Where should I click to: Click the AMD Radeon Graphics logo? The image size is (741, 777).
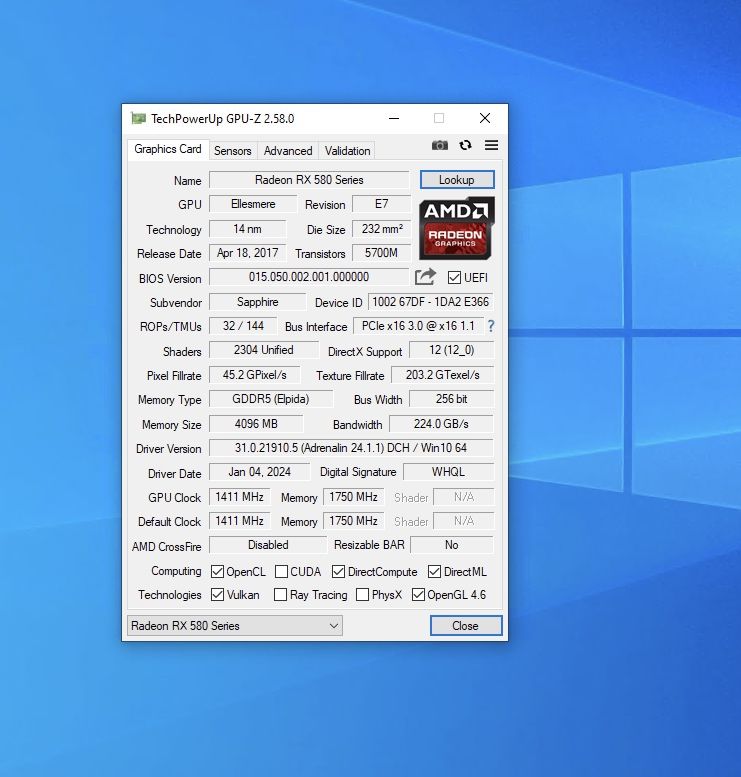456,228
